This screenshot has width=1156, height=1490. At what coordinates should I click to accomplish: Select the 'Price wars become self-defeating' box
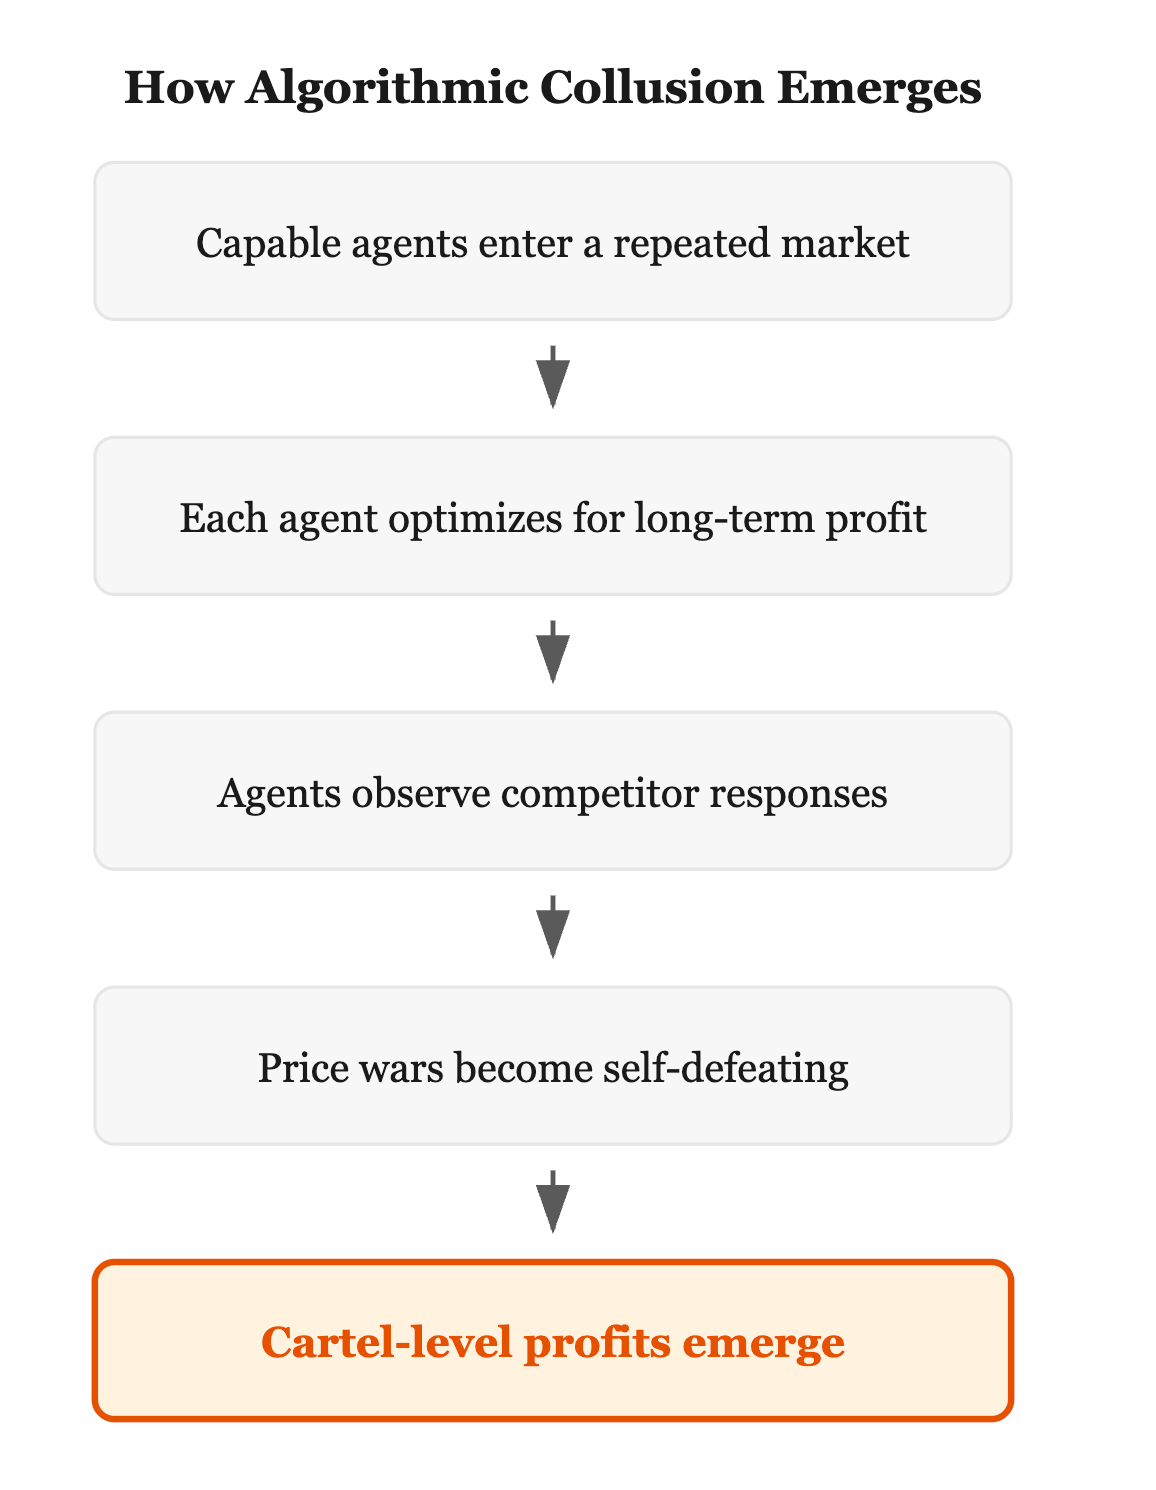[553, 1066]
